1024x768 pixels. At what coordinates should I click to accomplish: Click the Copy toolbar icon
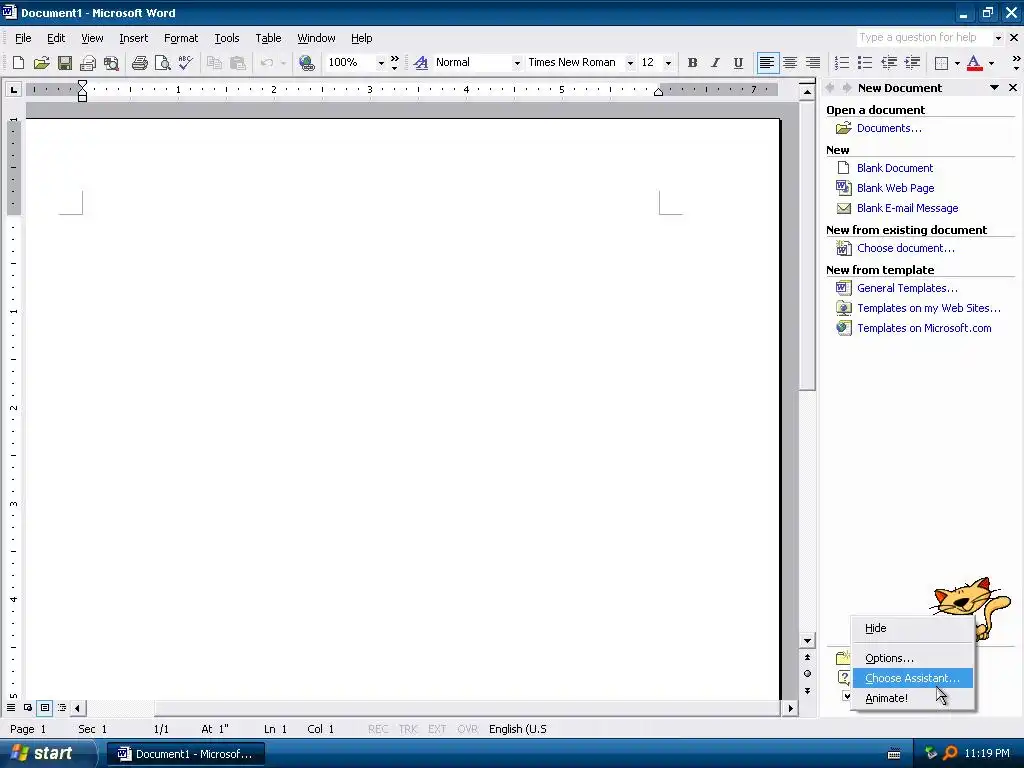tap(214, 63)
